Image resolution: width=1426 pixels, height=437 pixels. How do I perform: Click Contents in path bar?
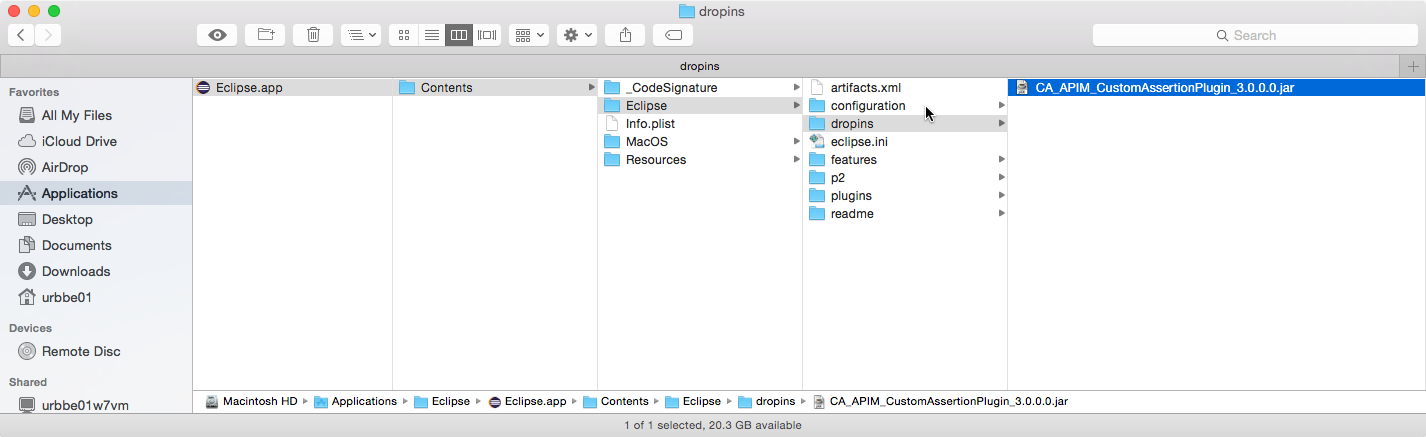pos(615,401)
